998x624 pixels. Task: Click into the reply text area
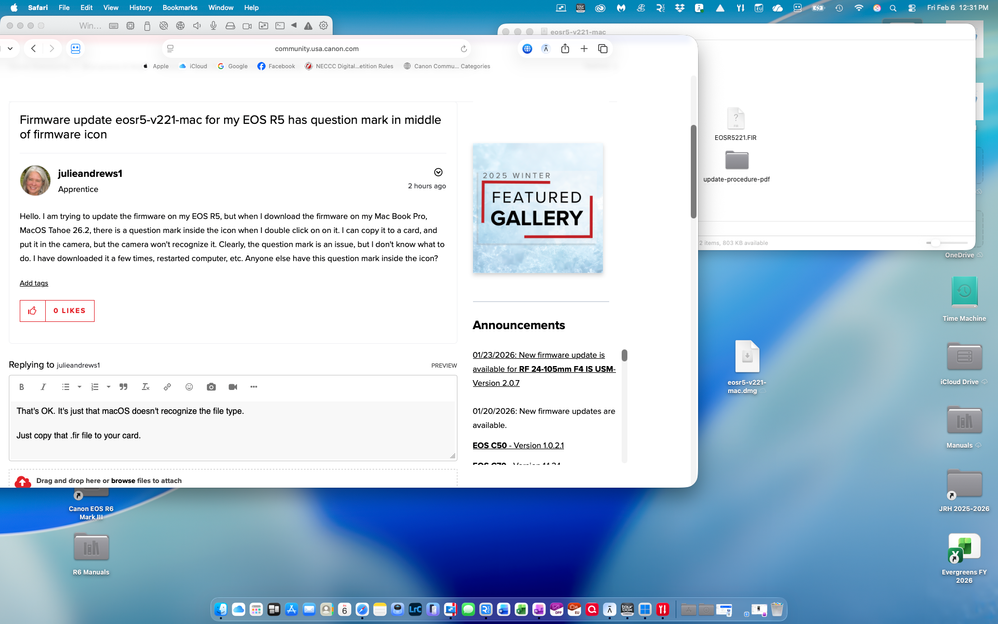point(233,430)
